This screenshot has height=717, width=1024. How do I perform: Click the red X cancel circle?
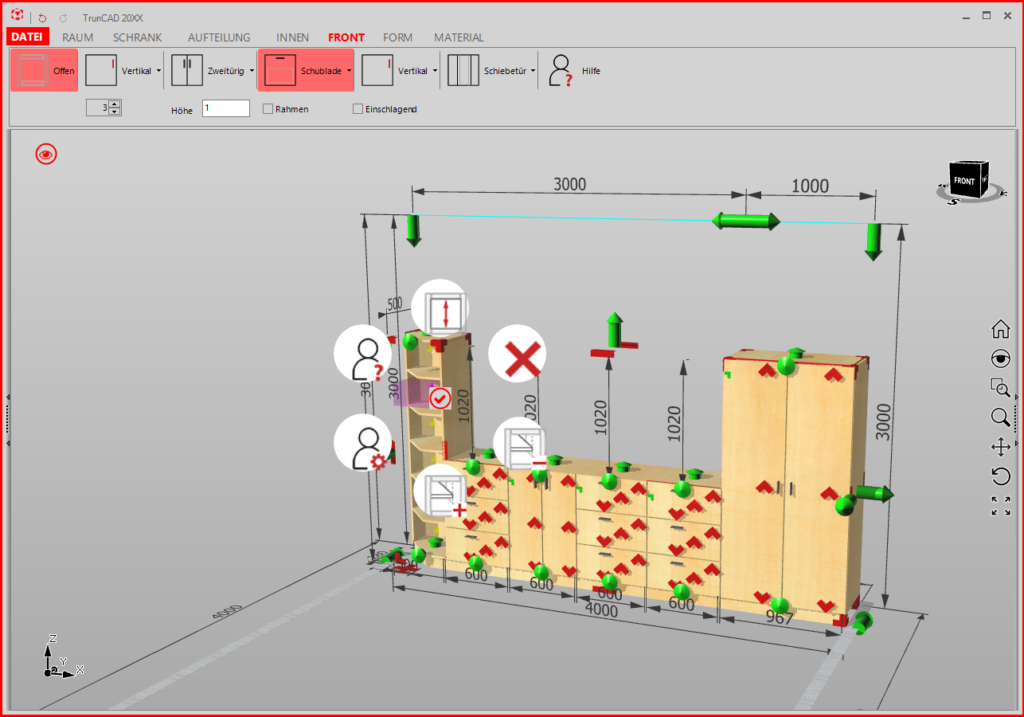click(517, 353)
